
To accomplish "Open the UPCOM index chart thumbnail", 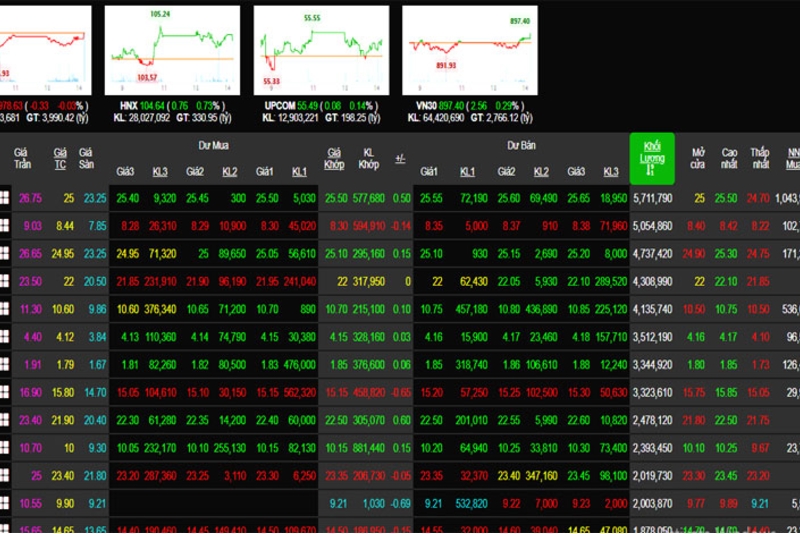I will pos(321,50).
